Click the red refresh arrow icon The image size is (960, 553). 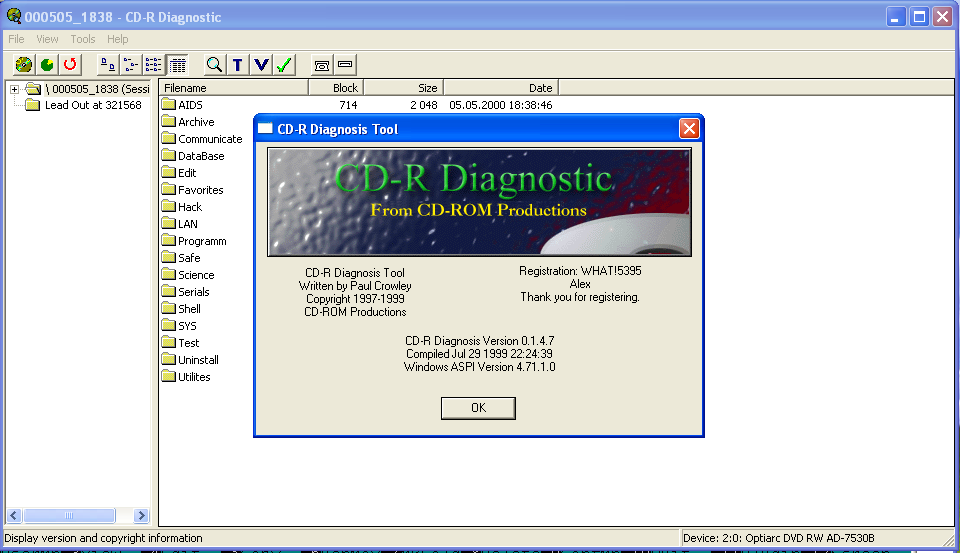[70, 64]
